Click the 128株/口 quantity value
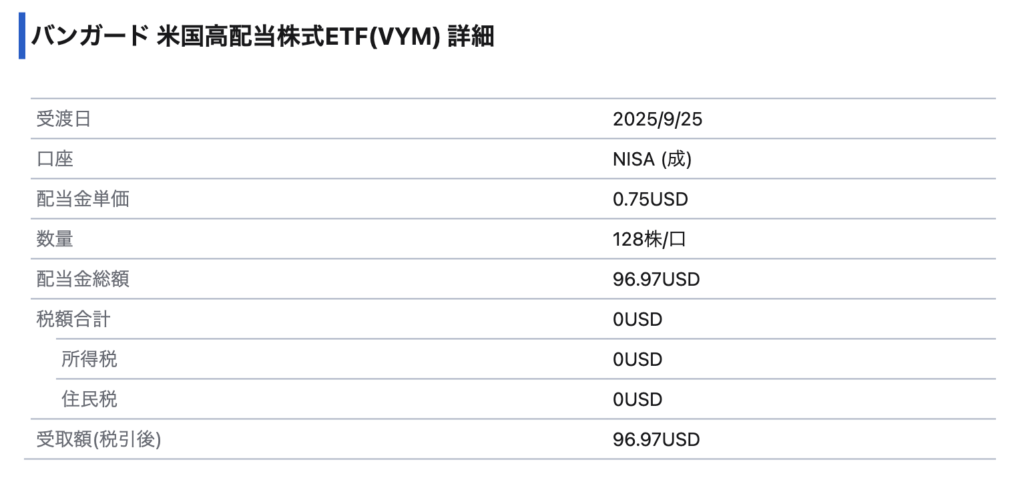The image size is (1024, 478). pyautogui.click(x=648, y=239)
